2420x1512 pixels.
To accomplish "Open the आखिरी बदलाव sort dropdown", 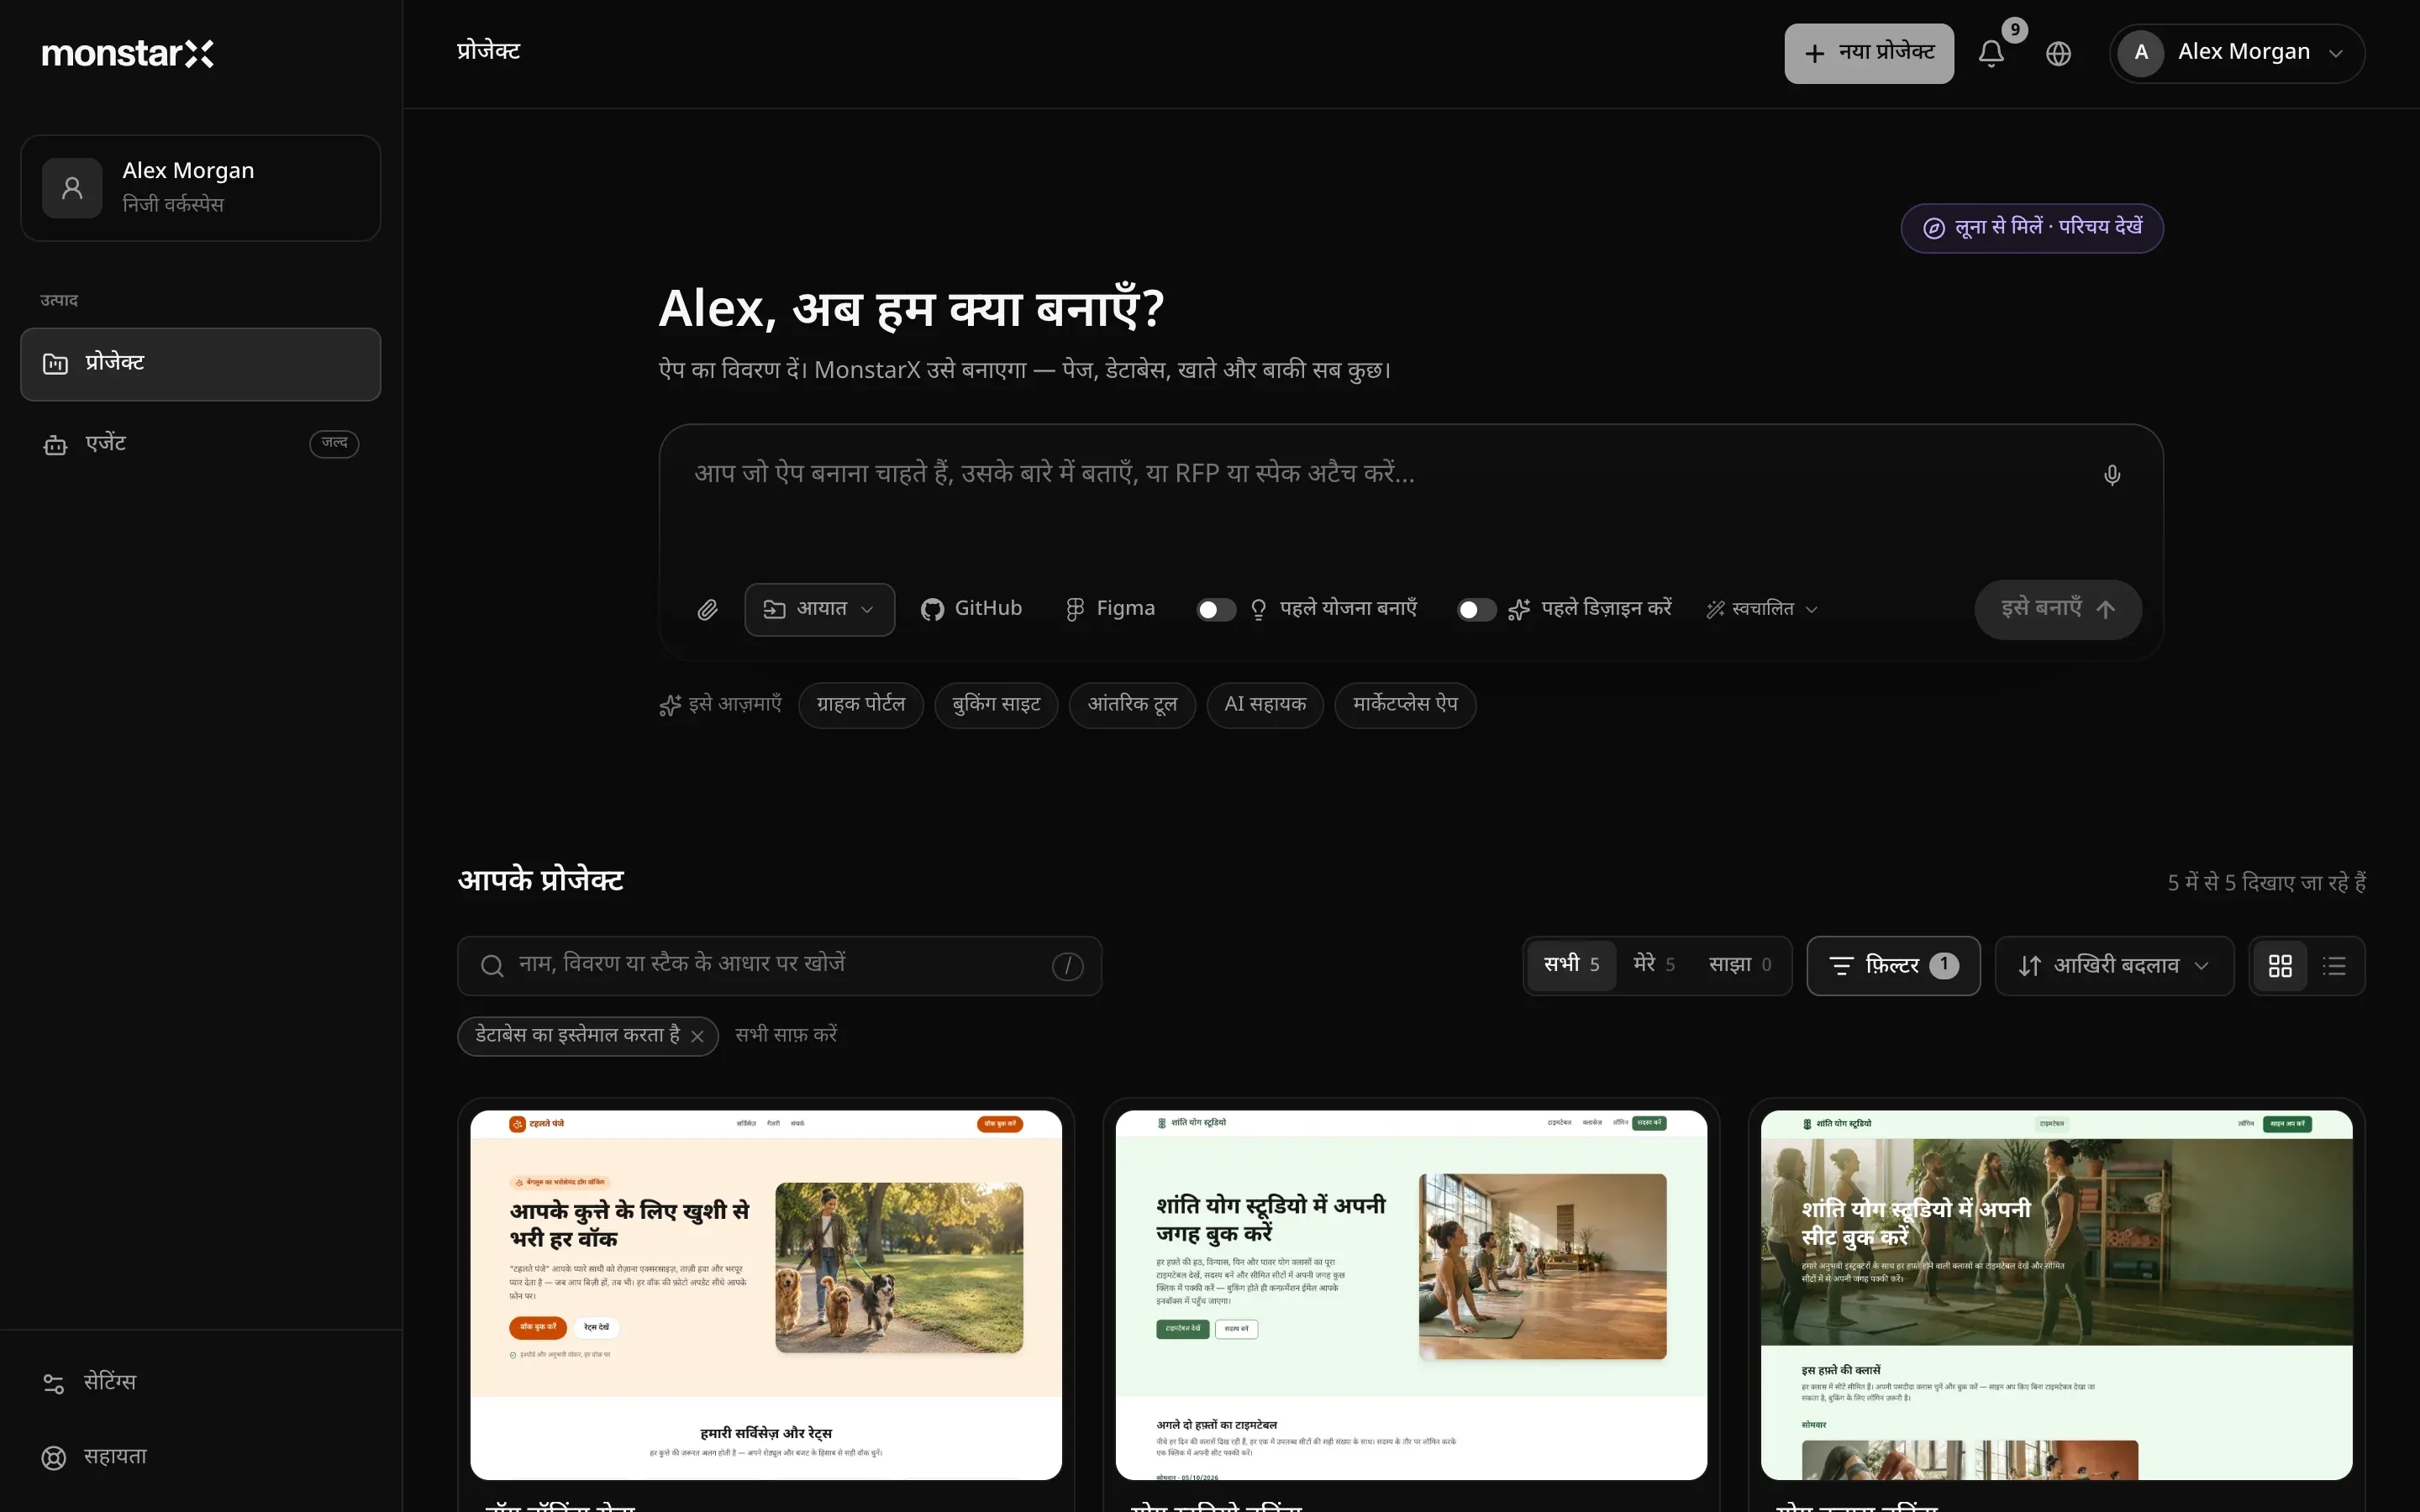I will 2114,966.
